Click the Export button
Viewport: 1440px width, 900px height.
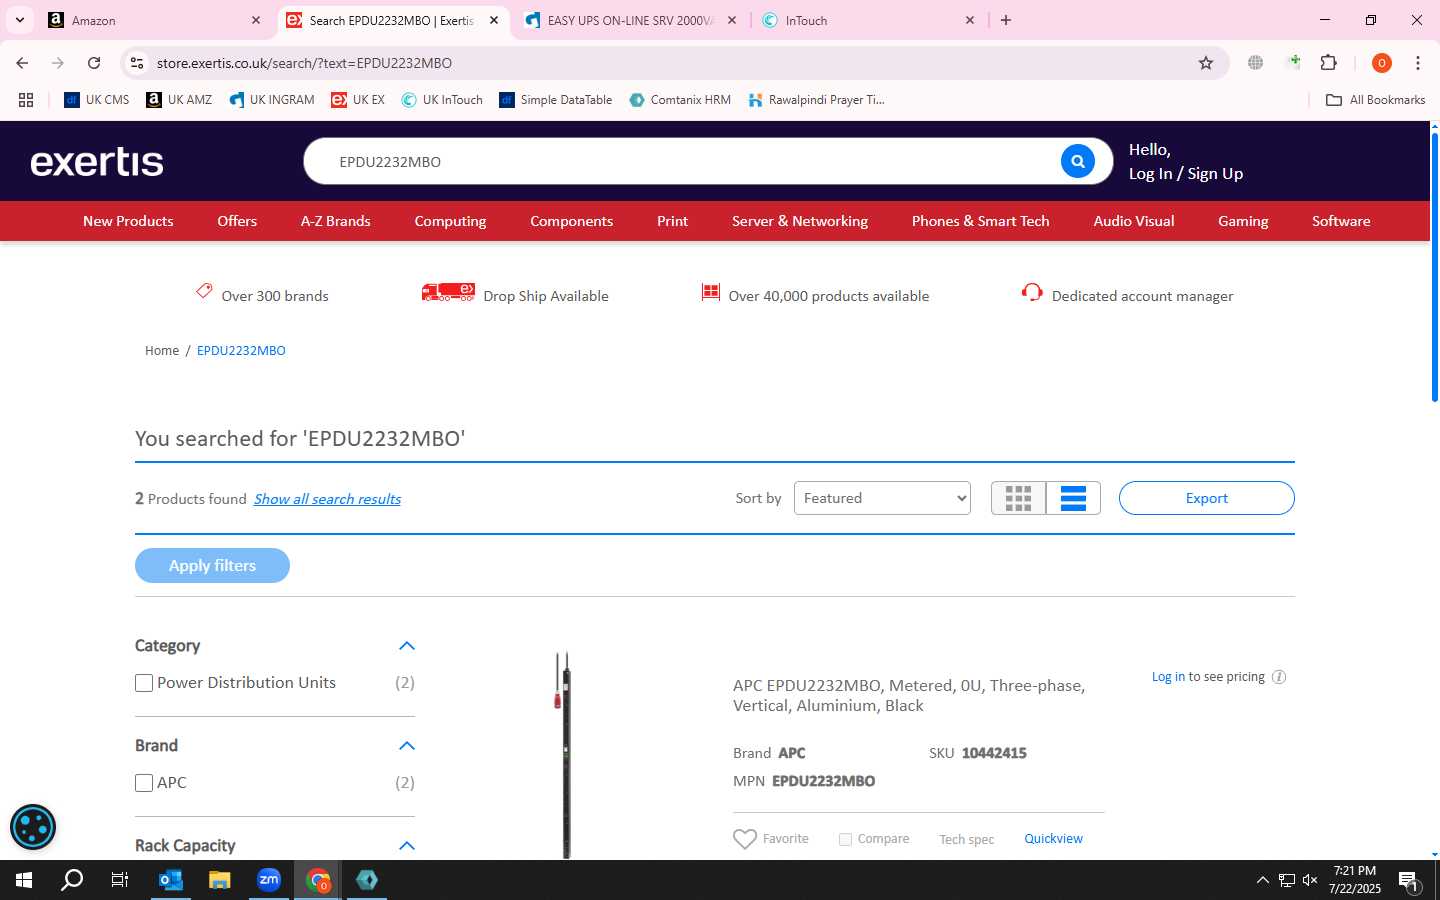[x=1206, y=498]
